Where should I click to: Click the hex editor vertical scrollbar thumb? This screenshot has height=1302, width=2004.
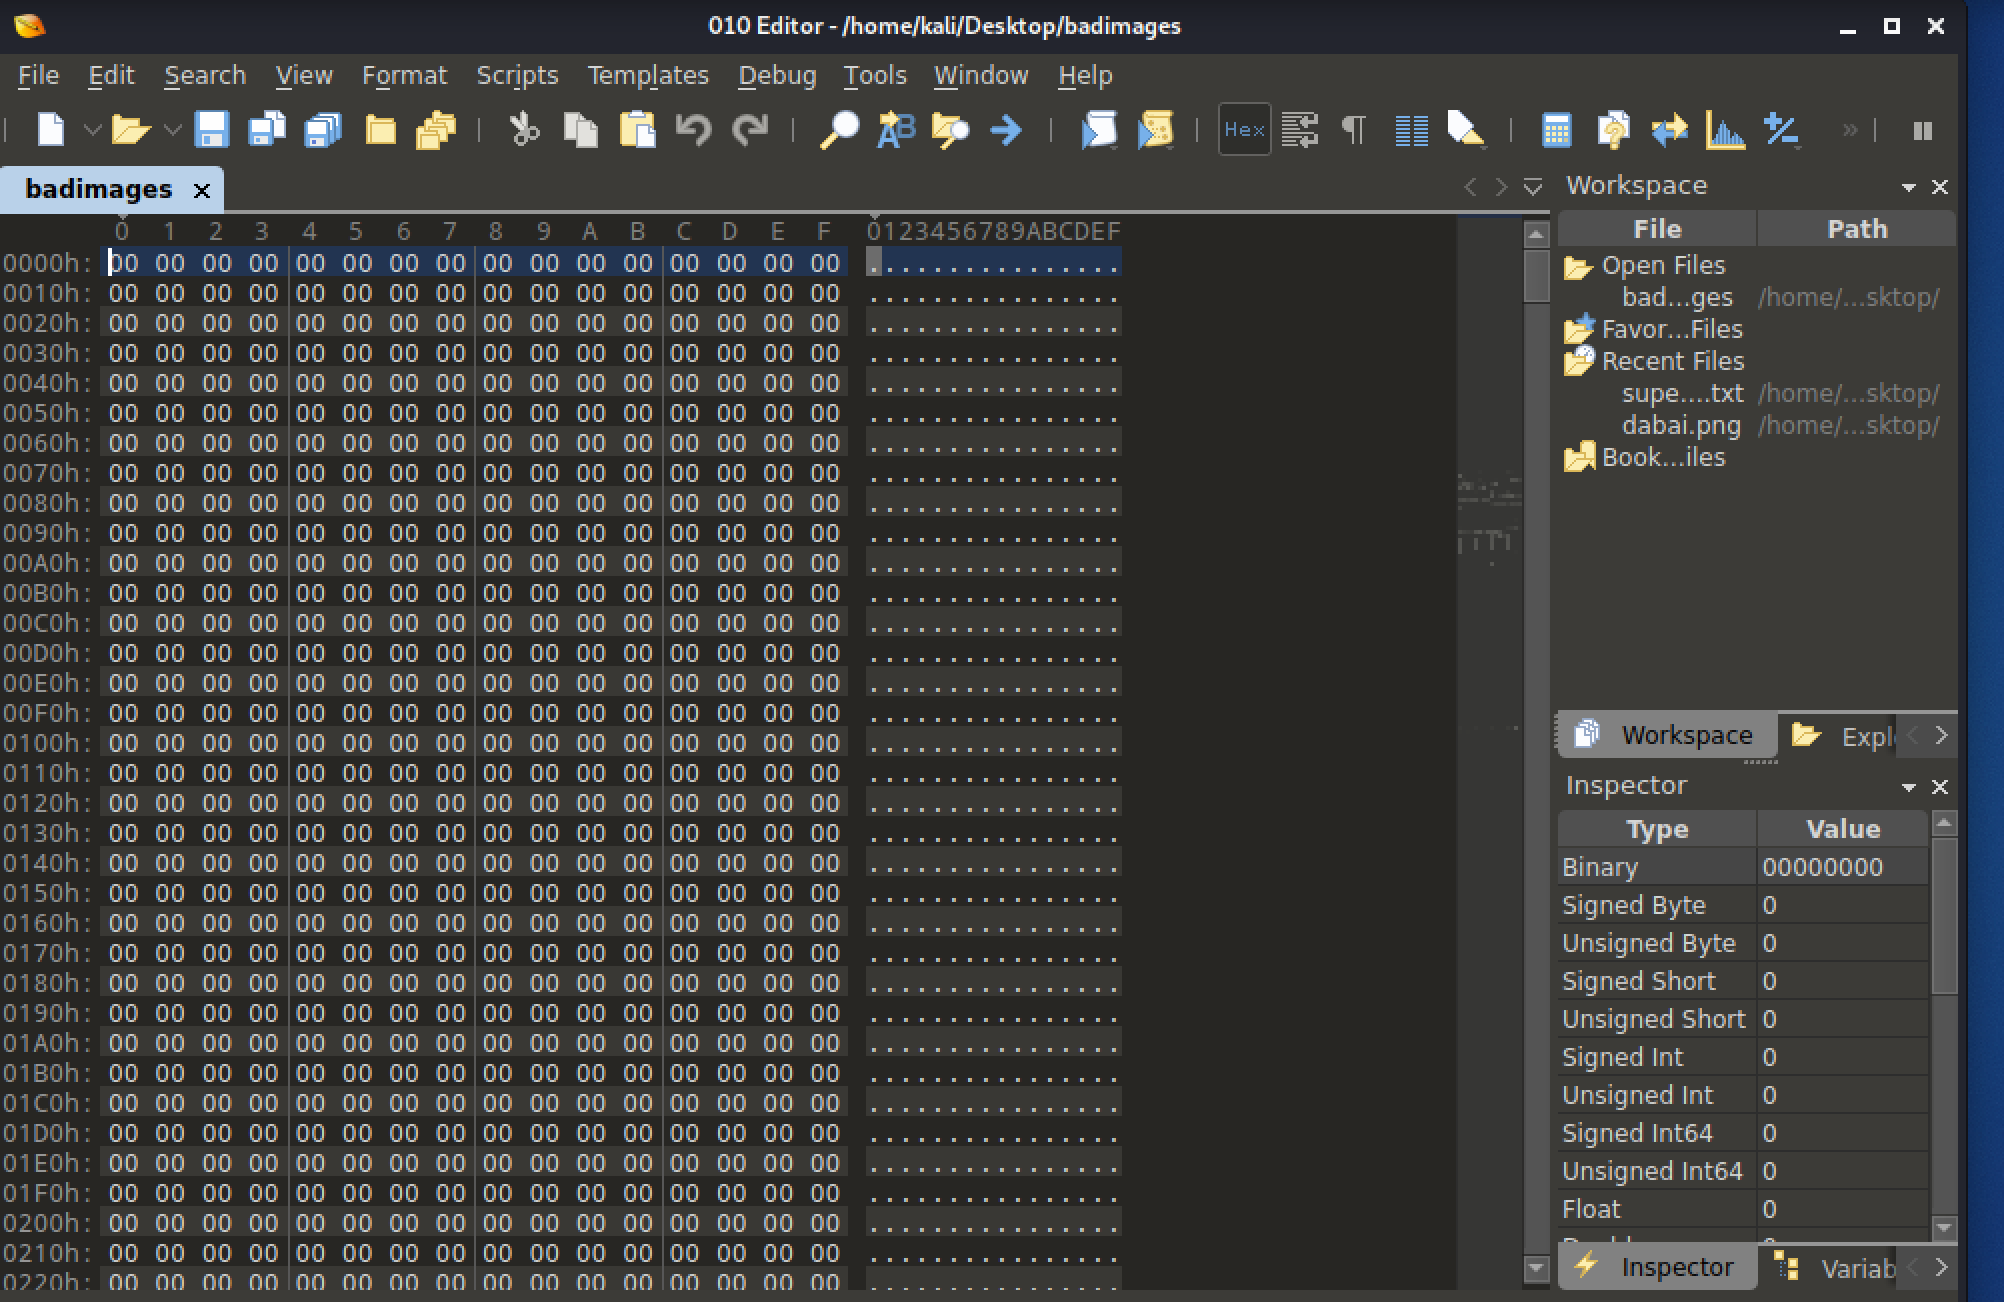point(1536,275)
